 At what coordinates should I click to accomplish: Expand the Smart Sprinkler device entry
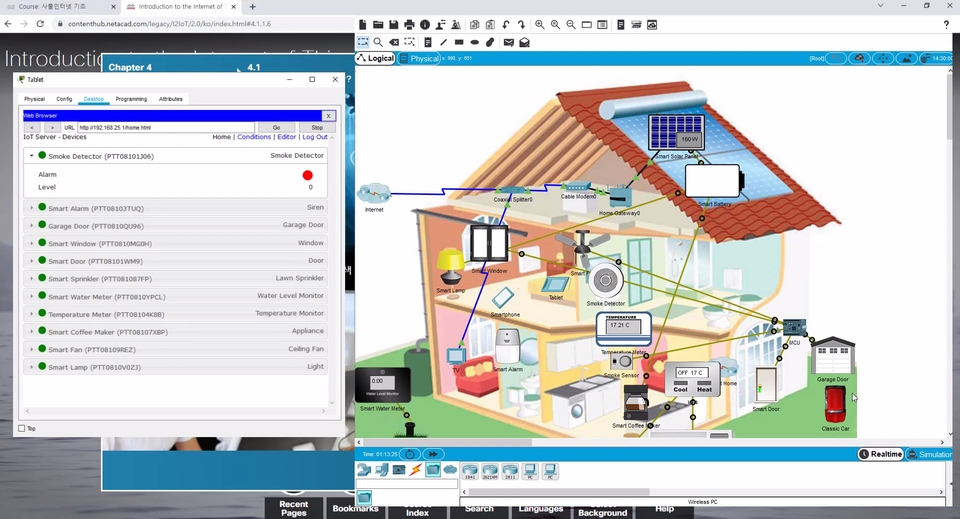(32, 278)
